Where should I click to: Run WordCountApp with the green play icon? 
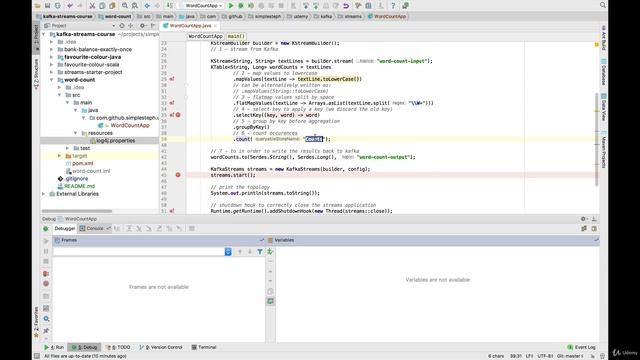(231, 6)
